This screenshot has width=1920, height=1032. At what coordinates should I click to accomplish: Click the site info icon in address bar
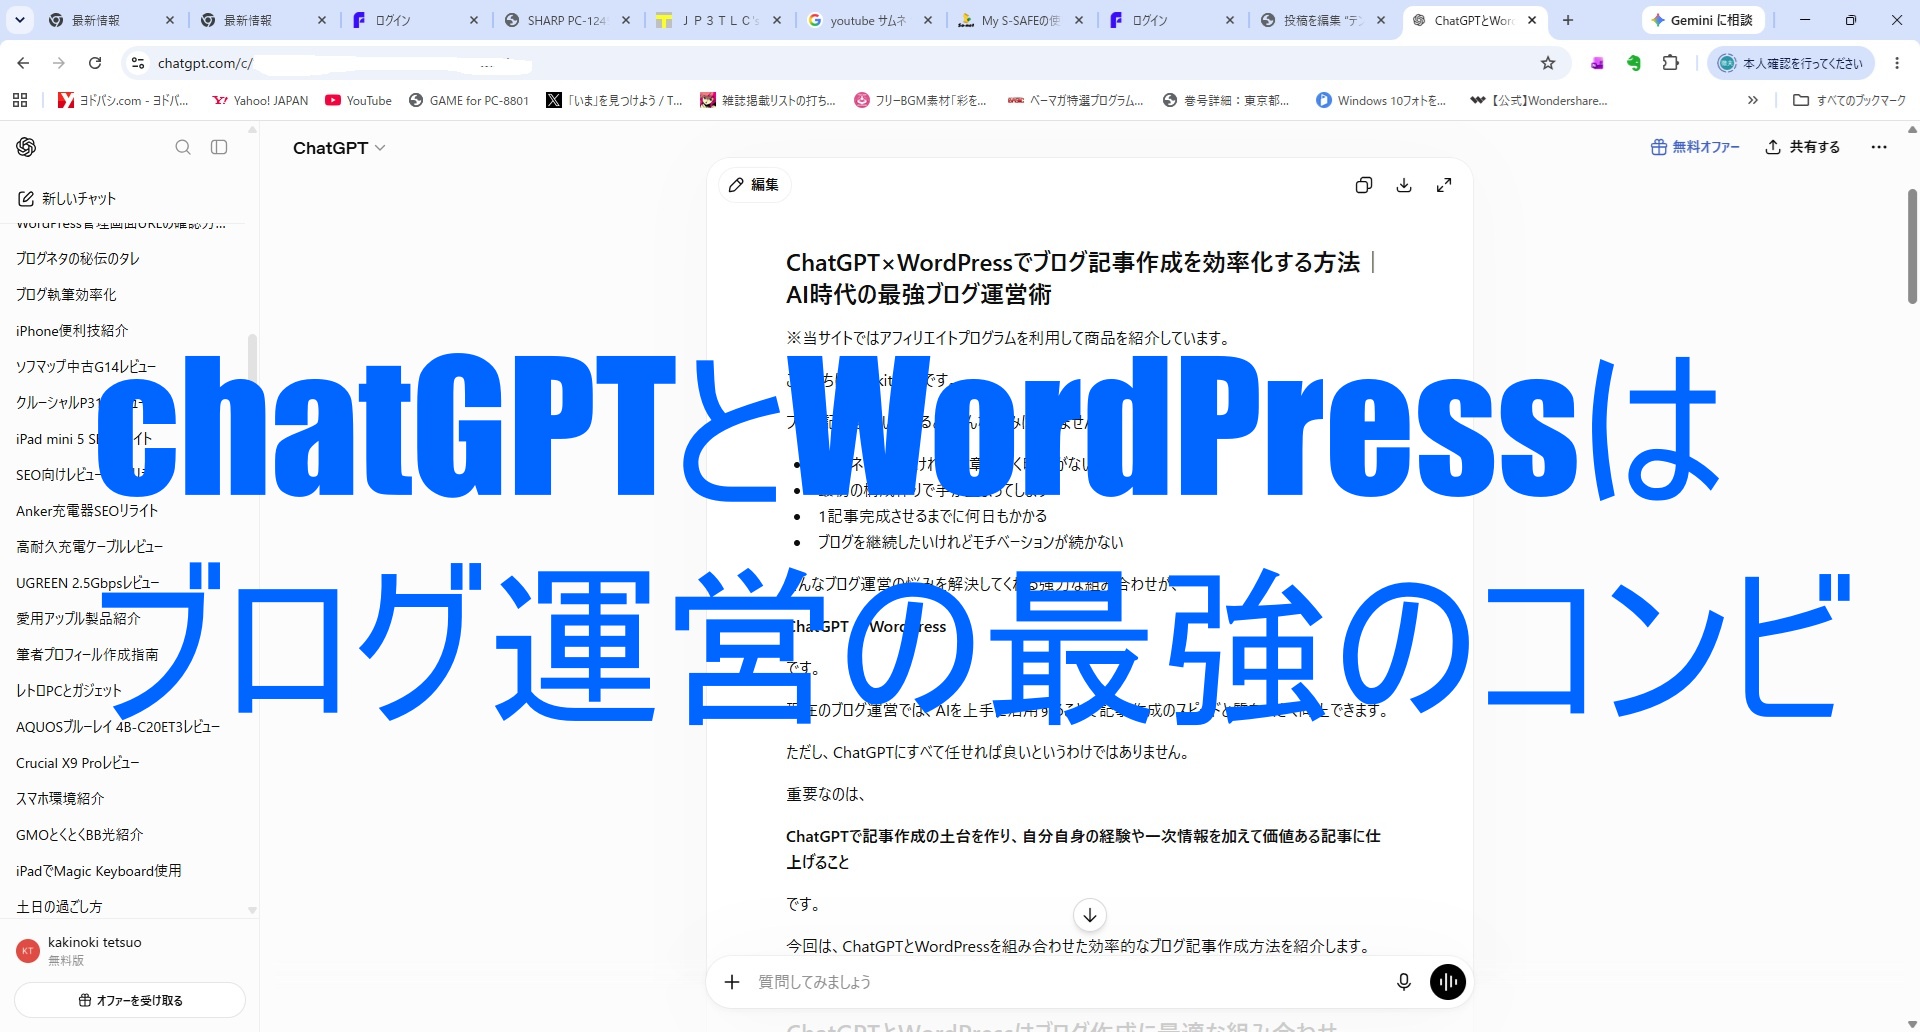tap(138, 63)
